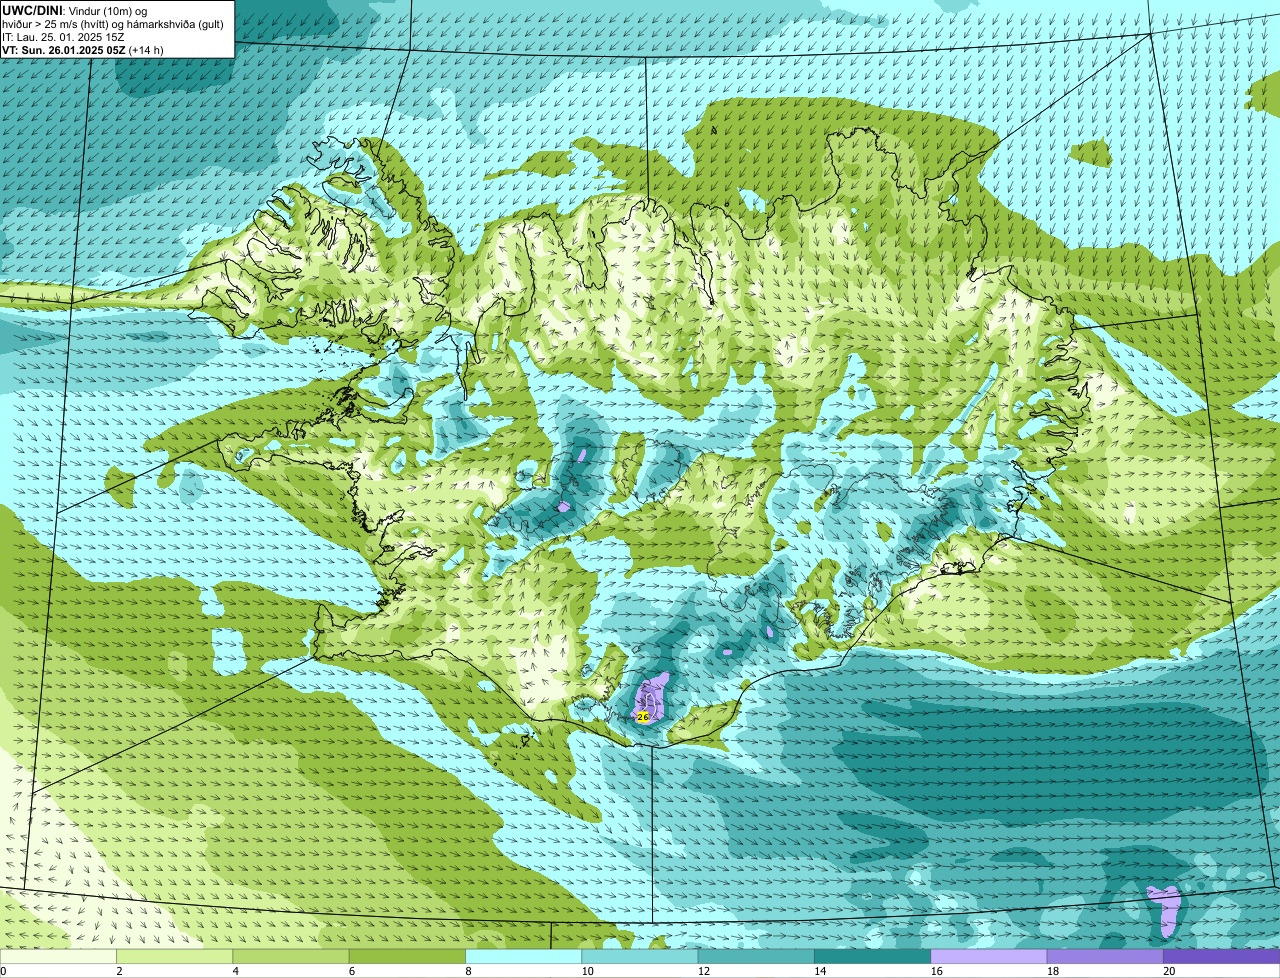This screenshot has height=978, width=1280.
Task: Click the 2–4 m/s light green swatch
Action: (175, 957)
